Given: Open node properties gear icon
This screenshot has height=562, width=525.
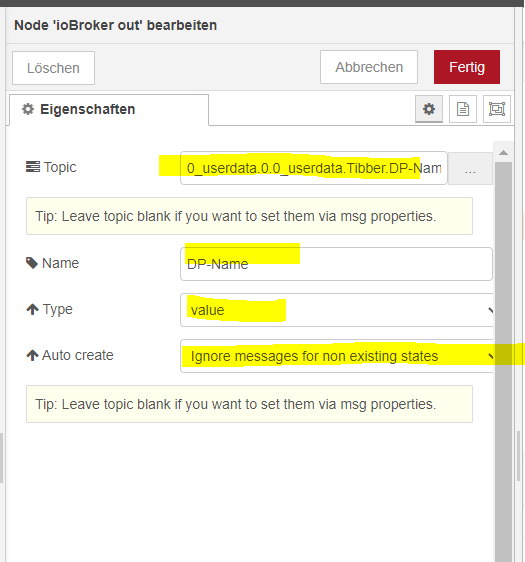Looking at the screenshot, I should tap(429, 109).
